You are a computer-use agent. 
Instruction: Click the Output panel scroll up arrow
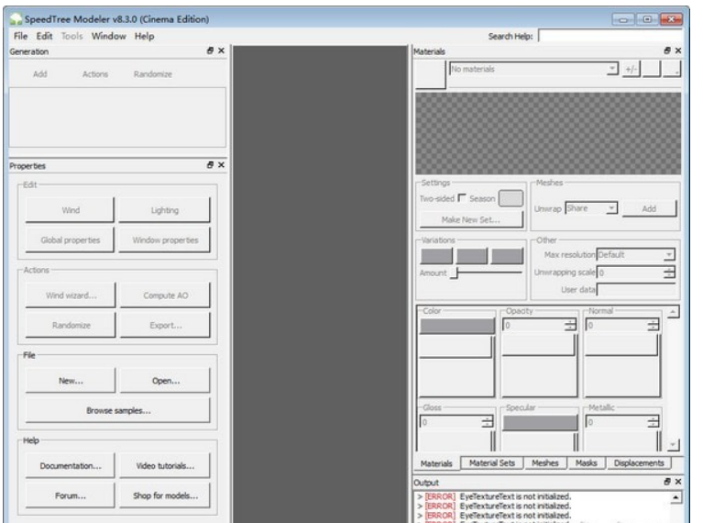pyautogui.click(x=676, y=497)
